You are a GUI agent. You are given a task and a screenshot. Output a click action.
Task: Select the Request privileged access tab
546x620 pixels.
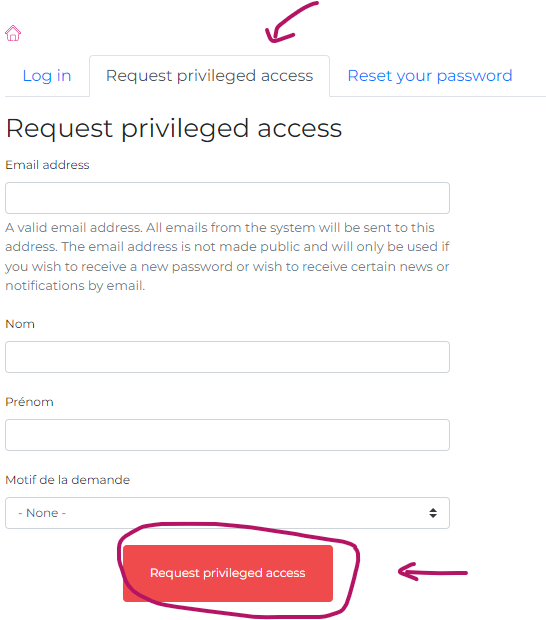(210, 76)
